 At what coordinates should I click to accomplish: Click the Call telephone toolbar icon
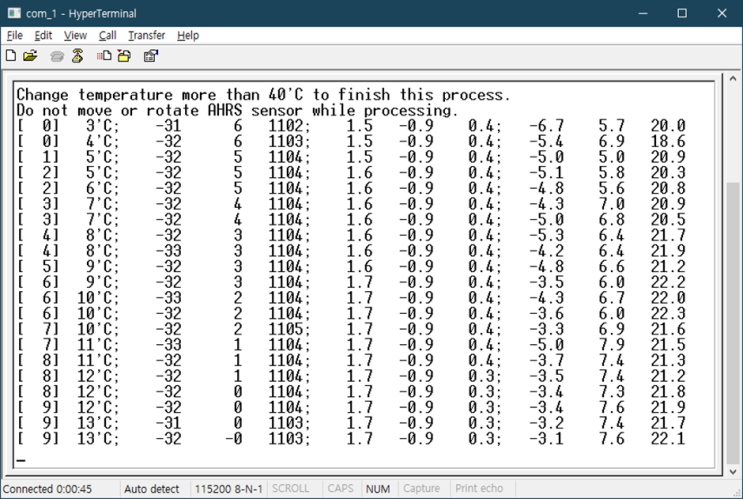[57, 56]
